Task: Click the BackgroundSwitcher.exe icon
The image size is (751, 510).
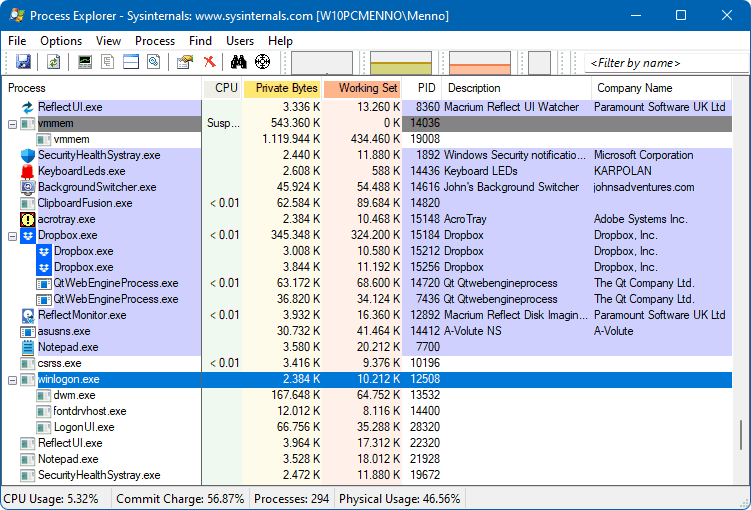Action: tap(28, 187)
